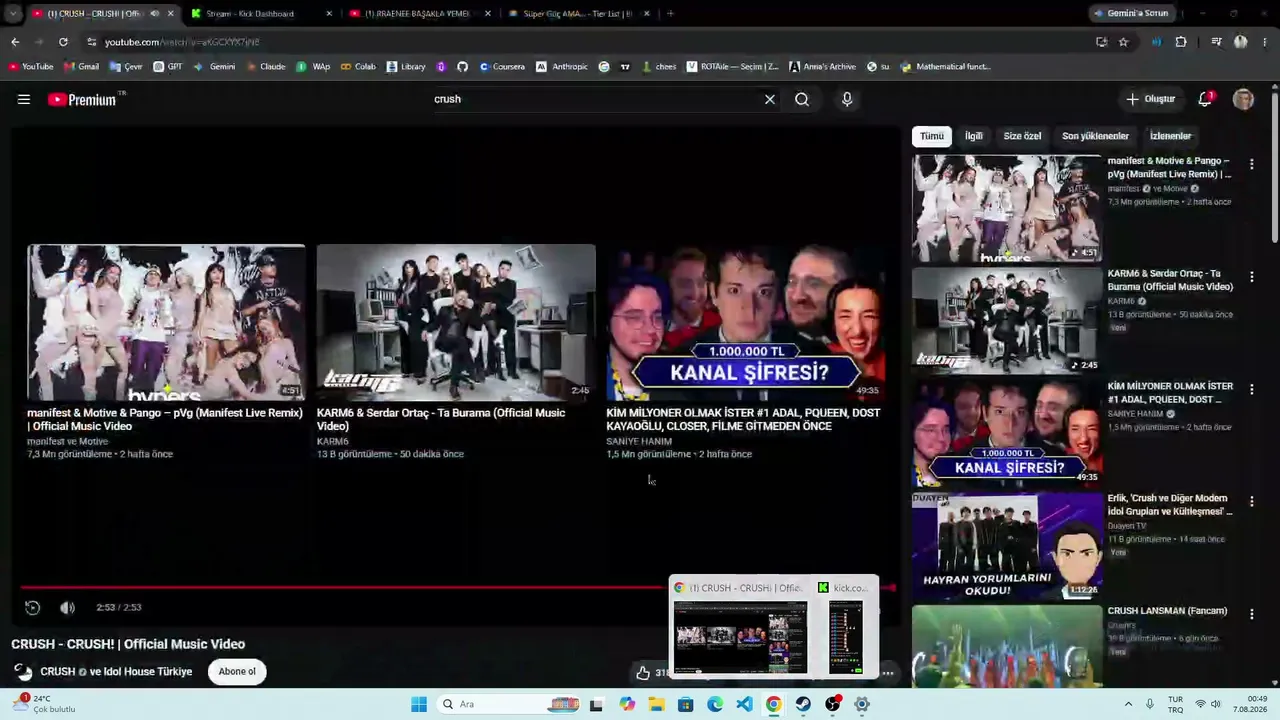Image resolution: width=1280 pixels, height=720 pixels.
Task: Click the taskbar Ara search box
Action: (x=510, y=704)
